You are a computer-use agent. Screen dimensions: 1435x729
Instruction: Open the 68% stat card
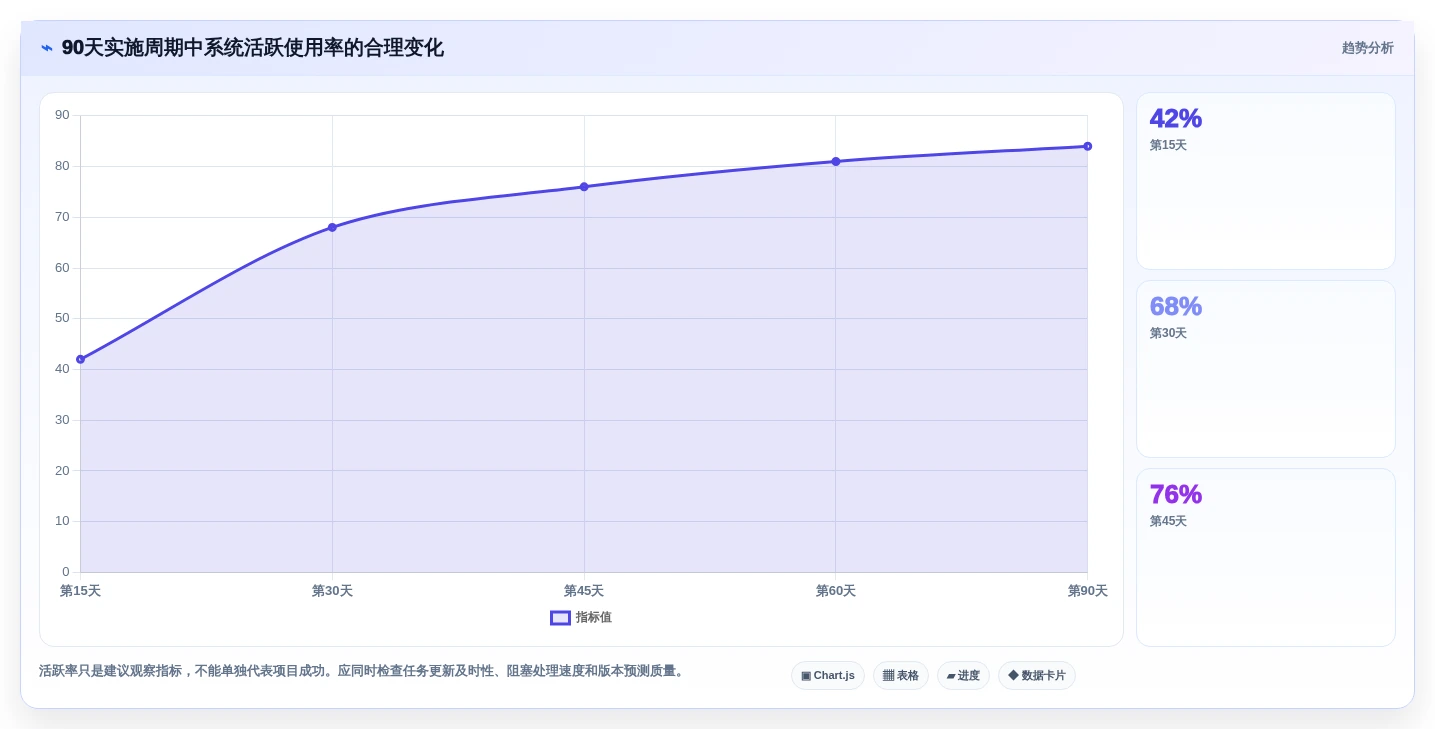click(1266, 369)
